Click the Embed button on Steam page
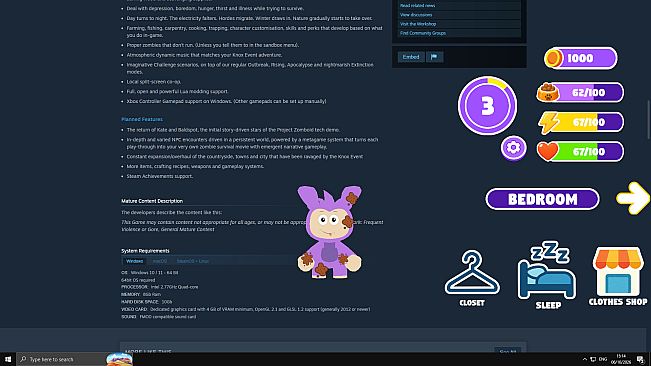Viewport: 651px width, 366px height. [x=411, y=57]
